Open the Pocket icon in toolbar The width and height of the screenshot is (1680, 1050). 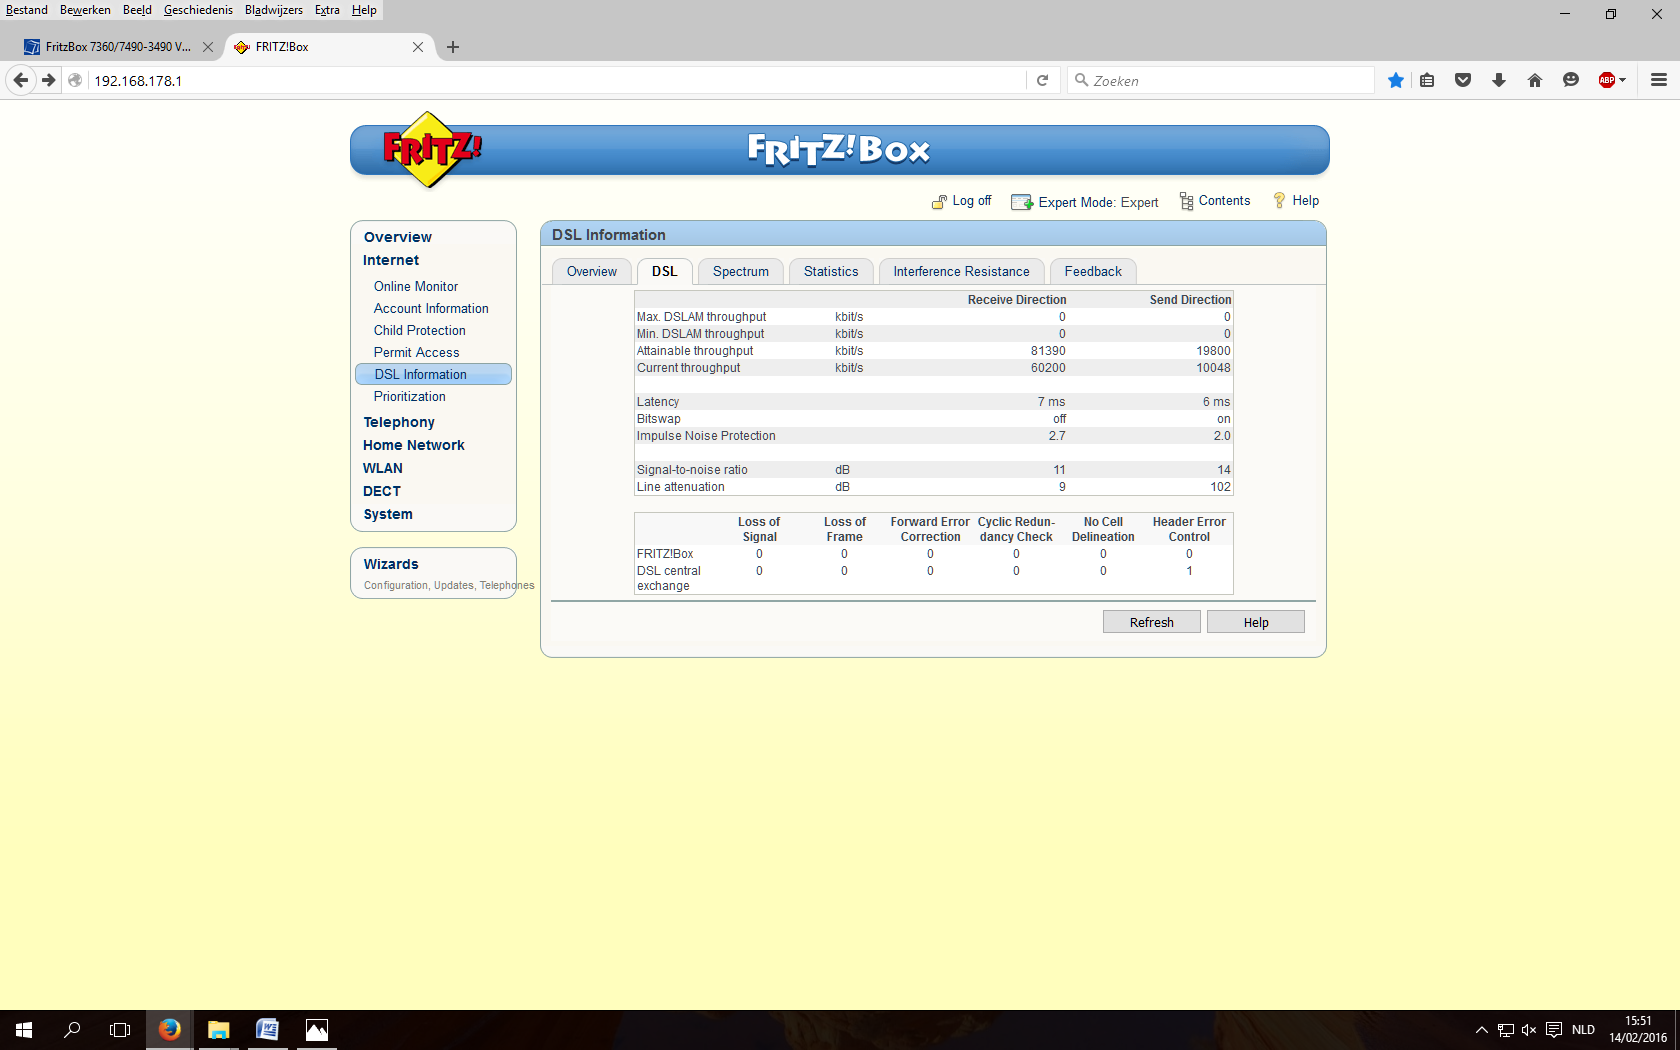(x=1462, y=81)
